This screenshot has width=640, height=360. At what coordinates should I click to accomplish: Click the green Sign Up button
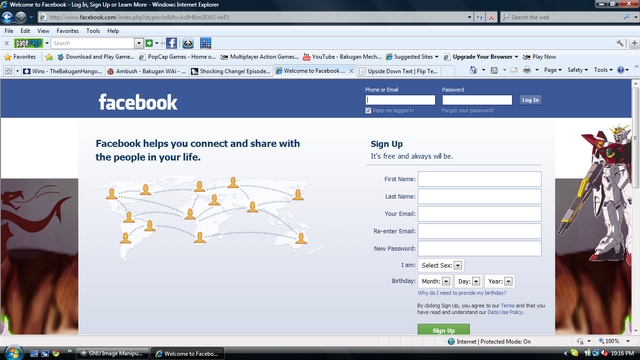(x=444, y=330)
